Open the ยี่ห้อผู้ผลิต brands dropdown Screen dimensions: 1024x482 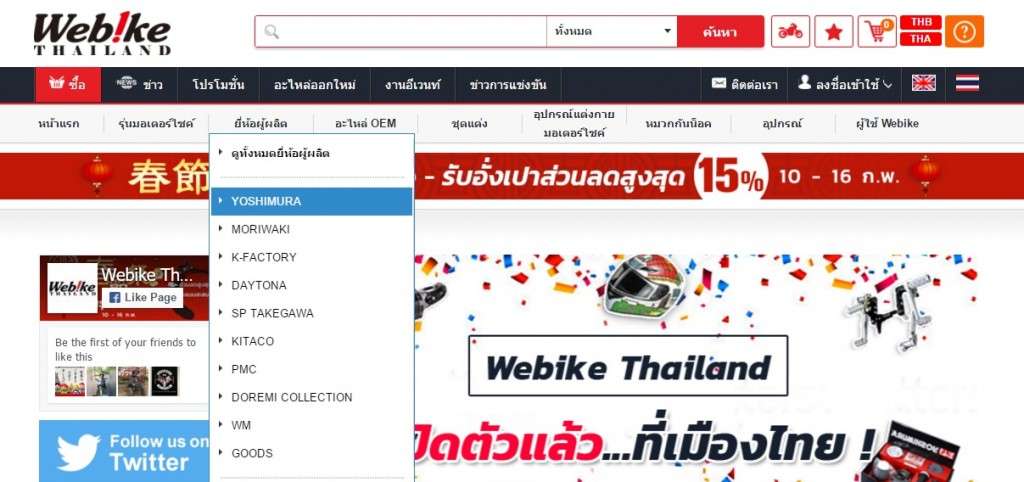261,123
